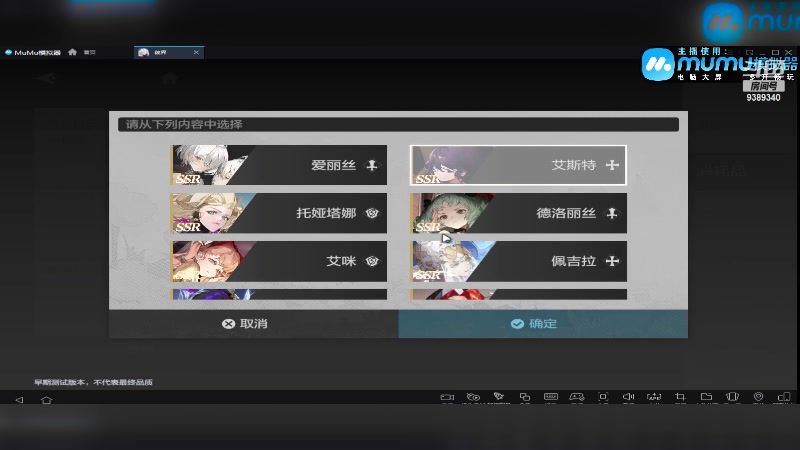Choose the 佩吉拉 character entry
The height and width of the screenshot is (450, 800).
(518, 261)
